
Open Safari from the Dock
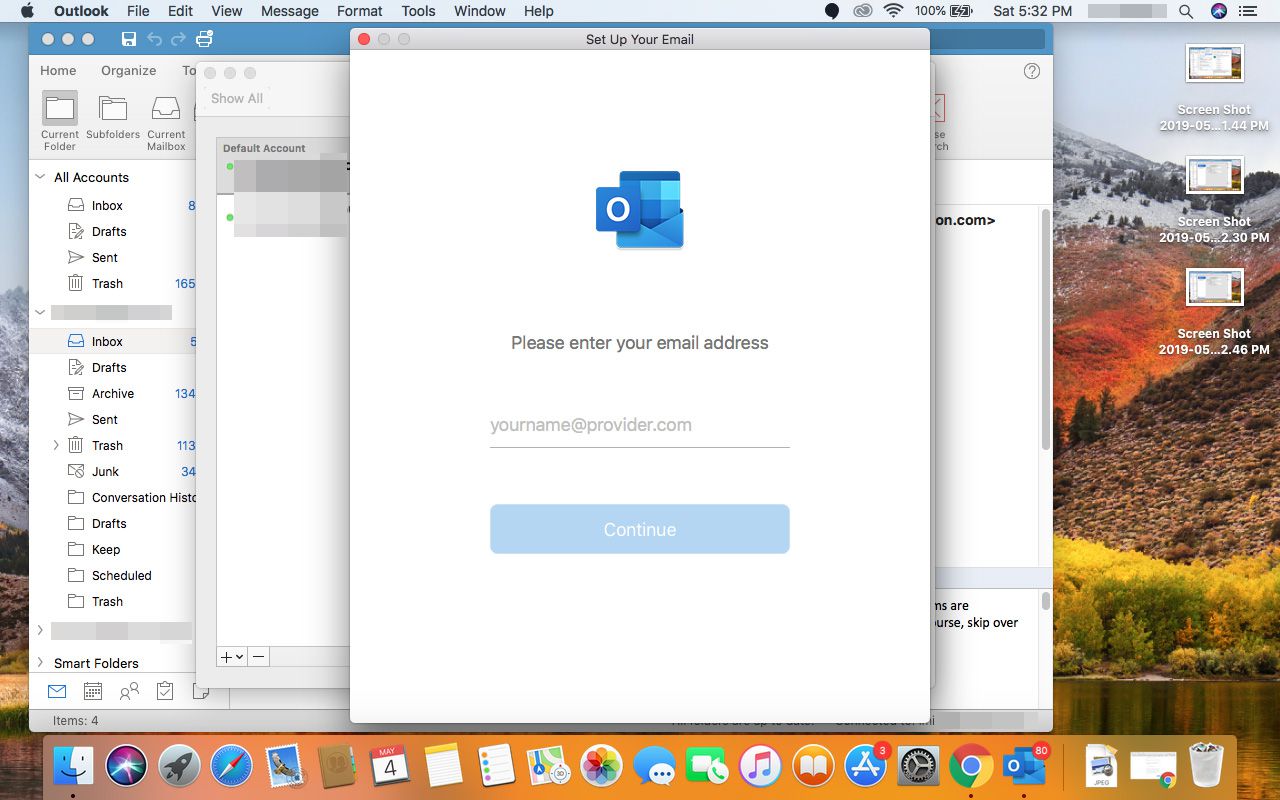coord(231,767)
